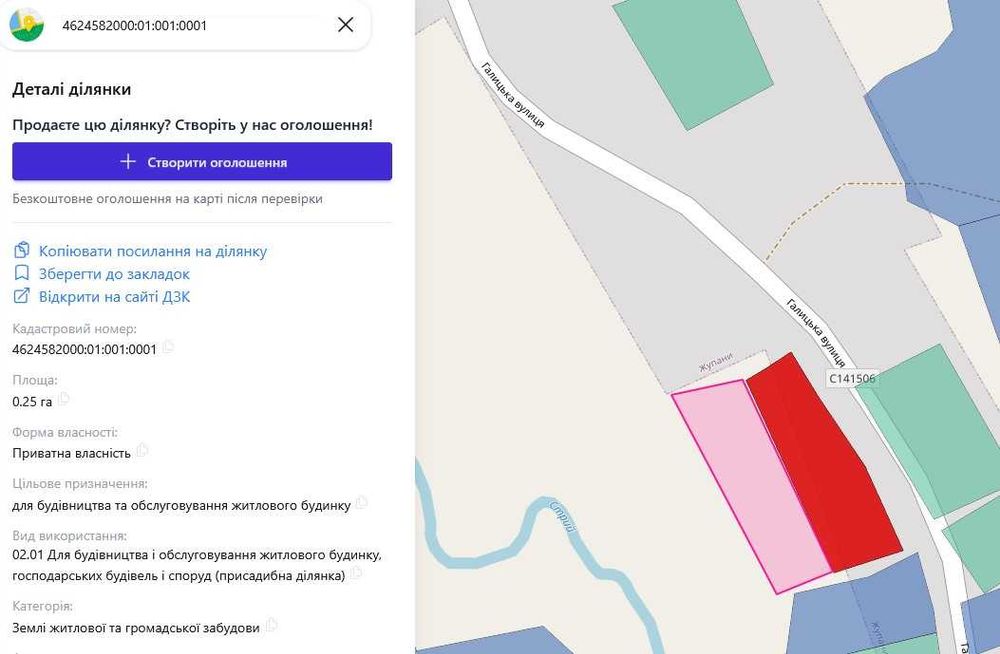Click the site logo next to the cadastral number
This screenshot has height=654, width=1000.
click(x=27, y=25)
